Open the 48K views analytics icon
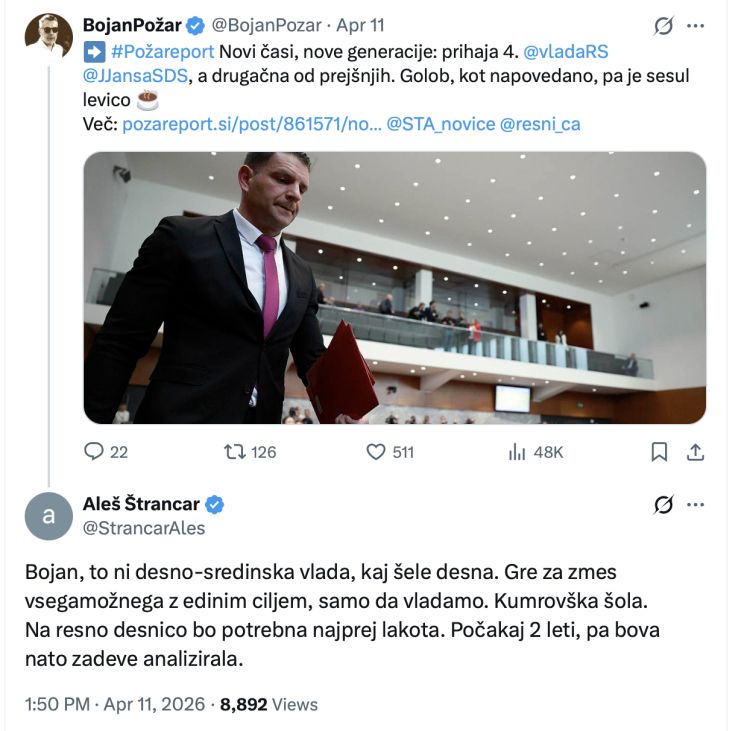Viewport: 750px width, 731px height. [x=518, y=452]
